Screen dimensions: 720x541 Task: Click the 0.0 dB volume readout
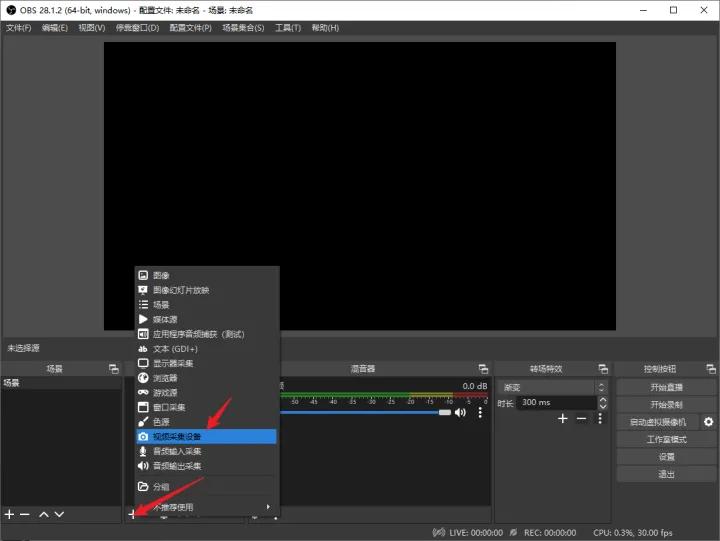tap(475, 386)
